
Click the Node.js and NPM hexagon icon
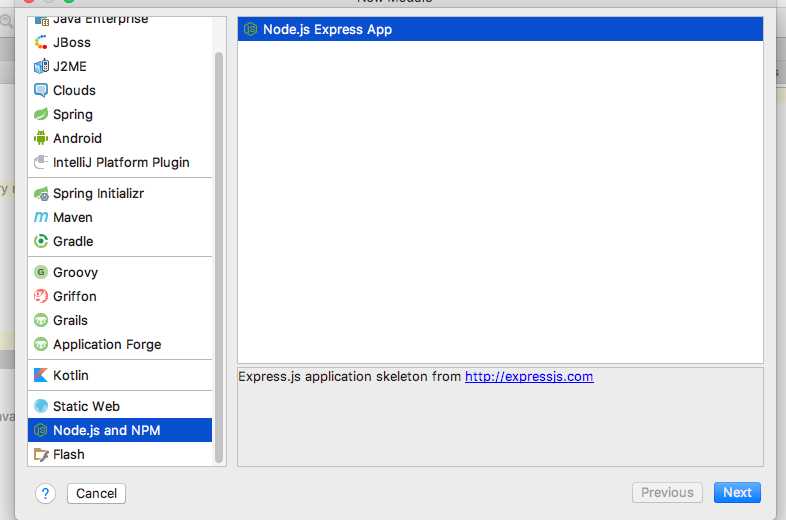pyautogui.click(x=41, y=430)
